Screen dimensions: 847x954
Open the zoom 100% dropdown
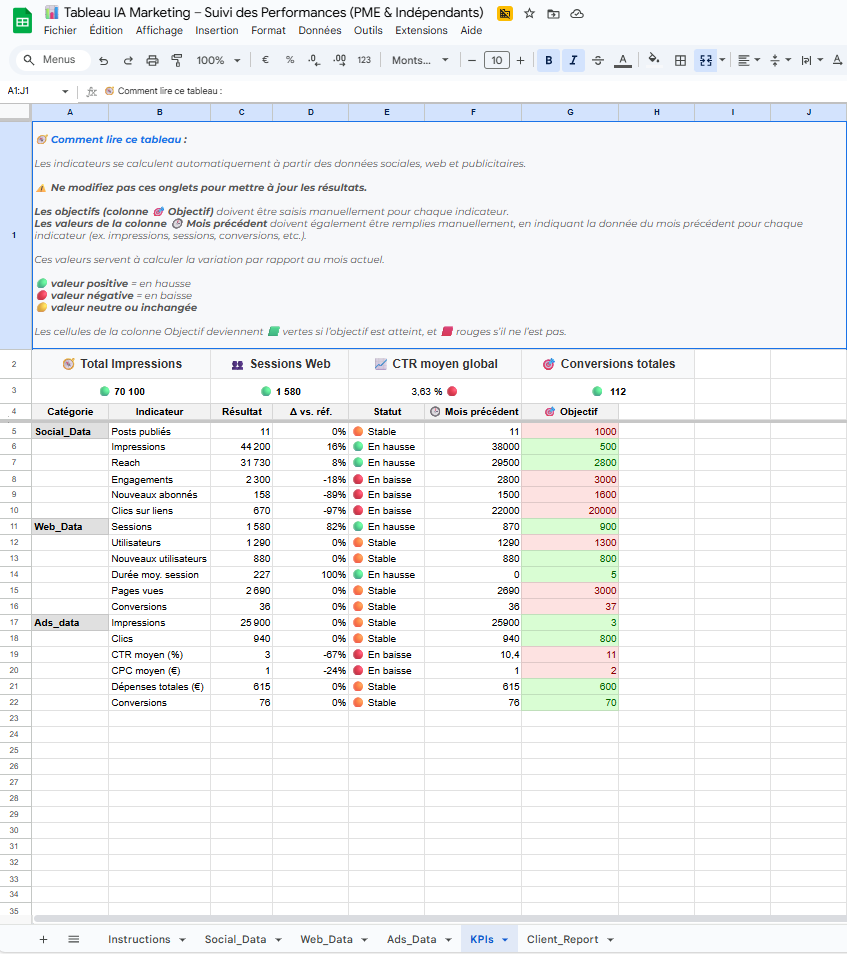(x=217, y=61)
